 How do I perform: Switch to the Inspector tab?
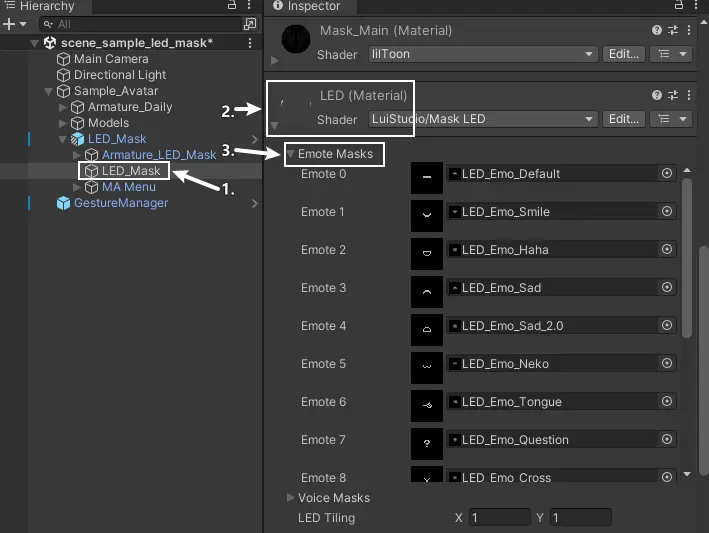tap(310, 6)
